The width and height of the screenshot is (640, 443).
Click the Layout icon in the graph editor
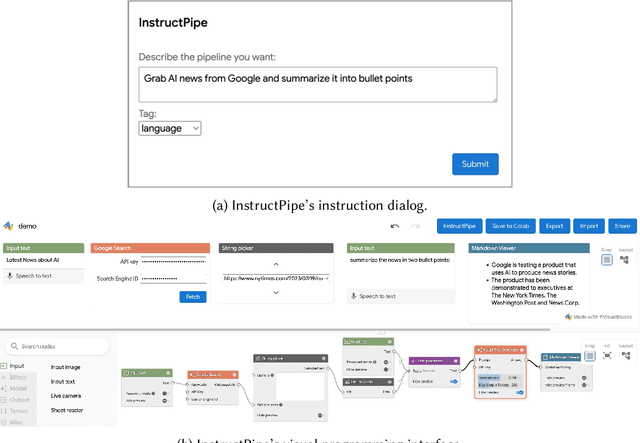(625, 356)
